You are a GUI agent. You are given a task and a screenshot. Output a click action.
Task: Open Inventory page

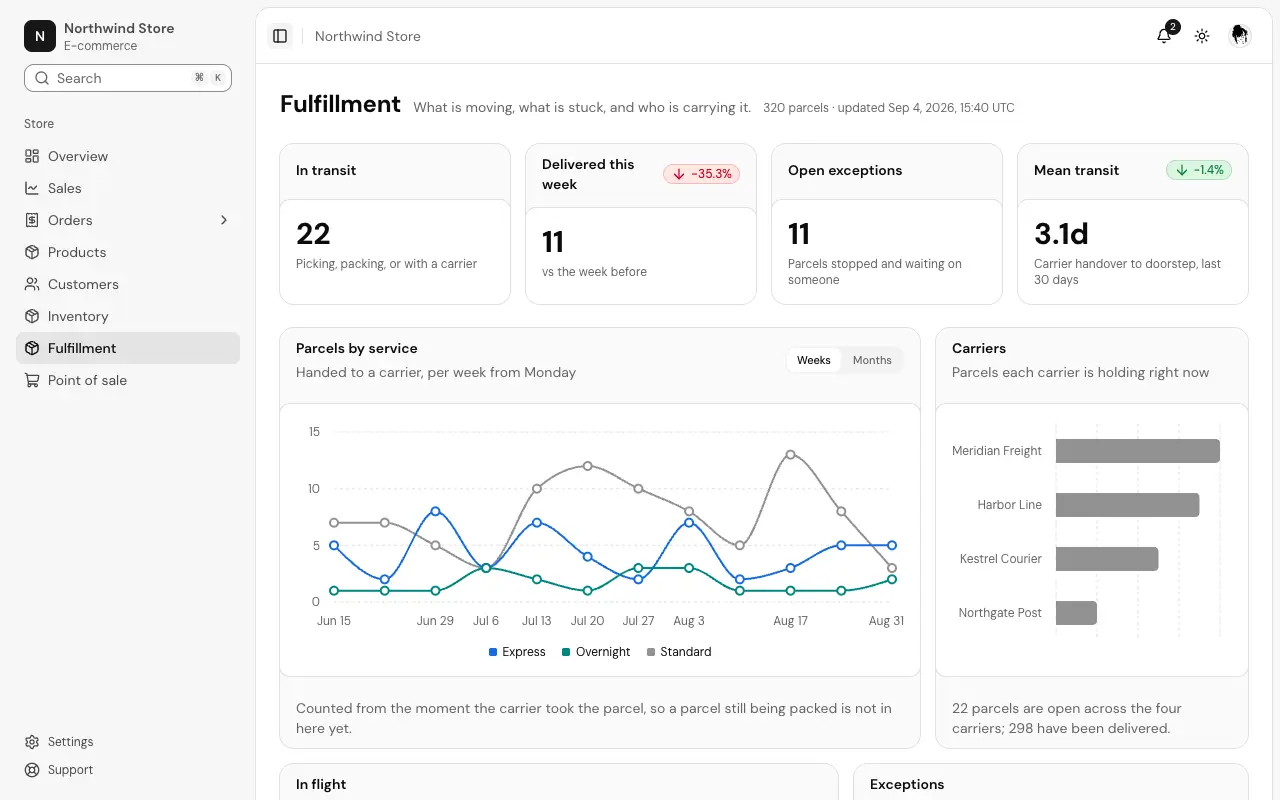(x=128, y=316)
